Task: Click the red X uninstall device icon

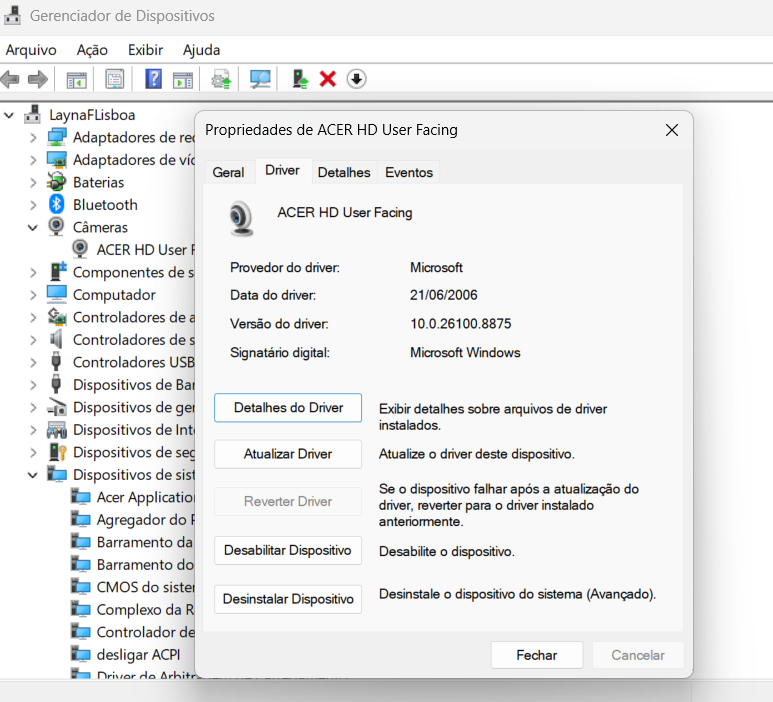Action: pyautogui.click(x=327, y=79)
